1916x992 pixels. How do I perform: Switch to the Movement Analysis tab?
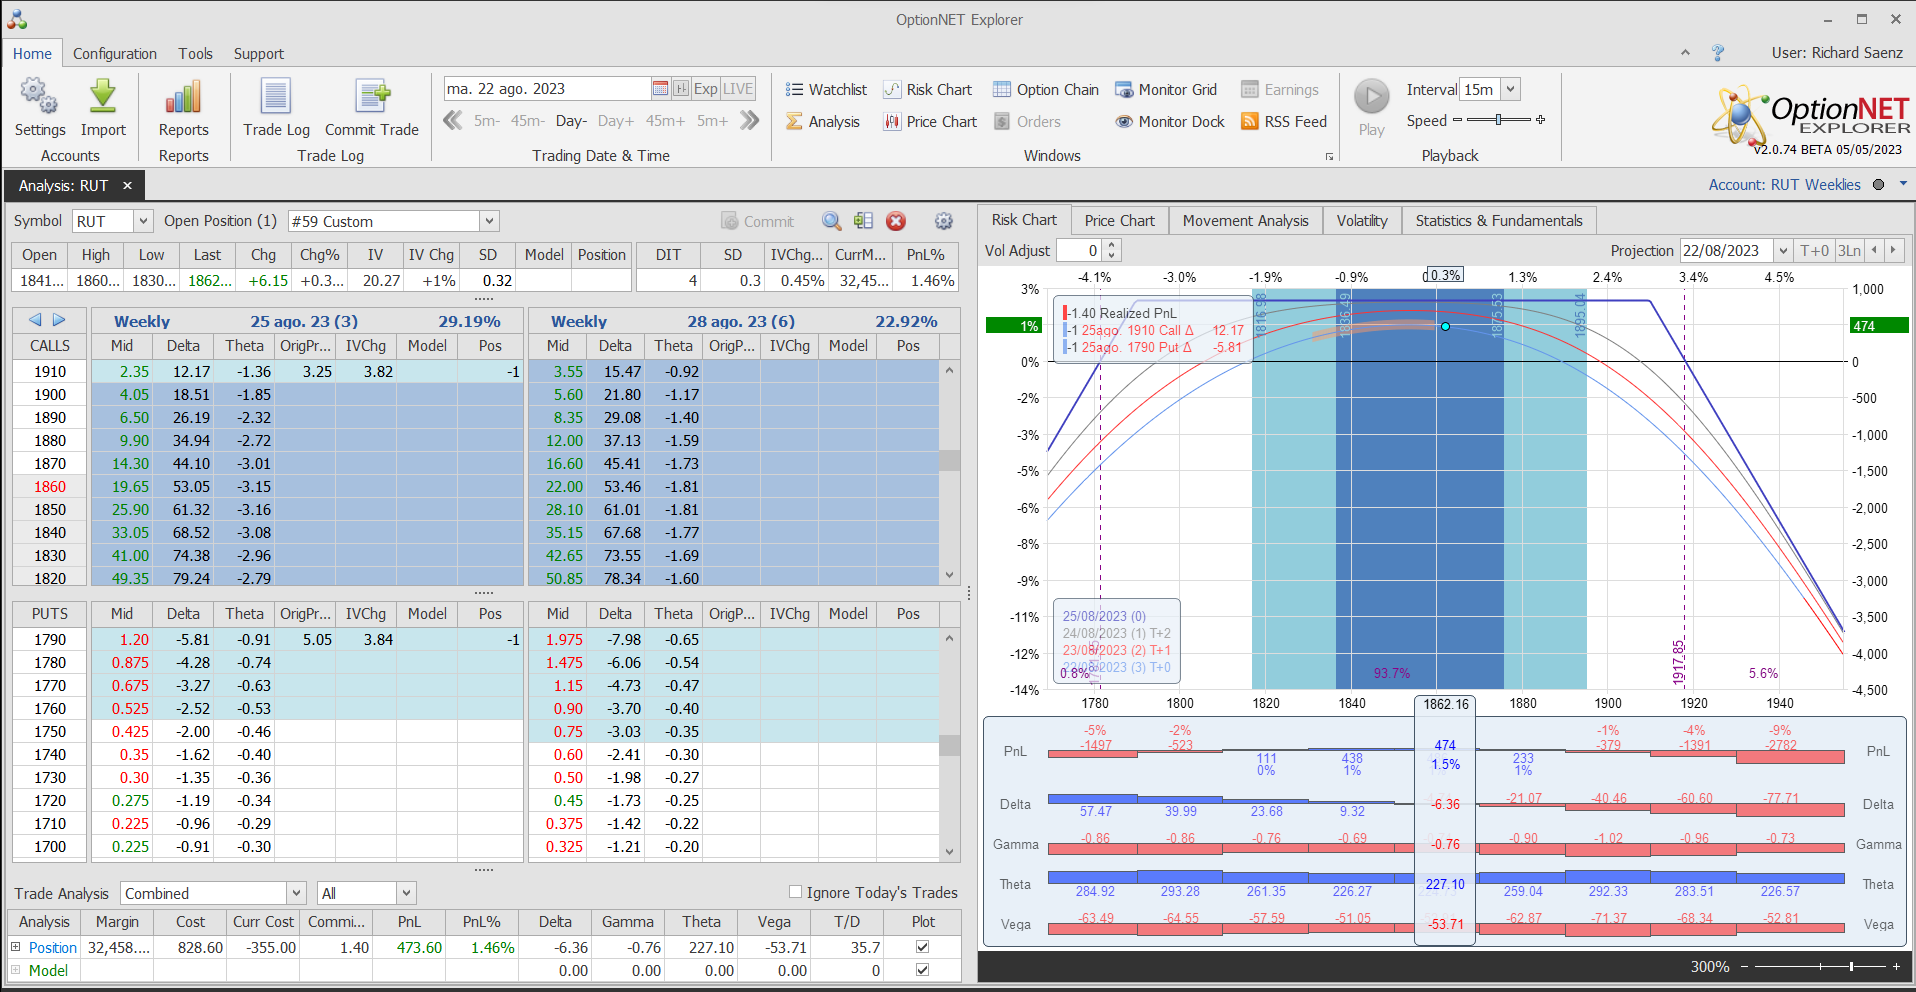pos(1245,221)
